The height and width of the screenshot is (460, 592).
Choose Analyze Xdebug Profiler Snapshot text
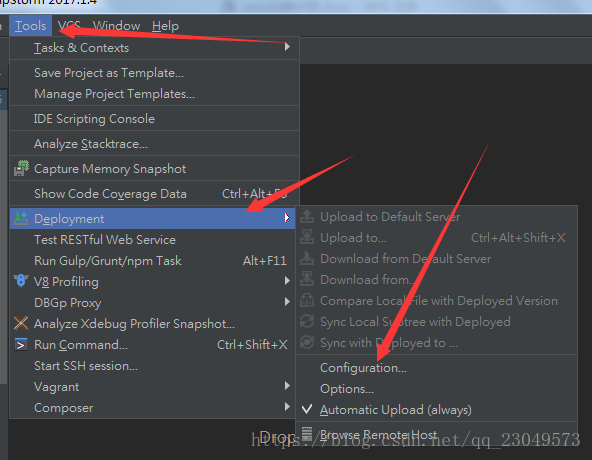134,324
